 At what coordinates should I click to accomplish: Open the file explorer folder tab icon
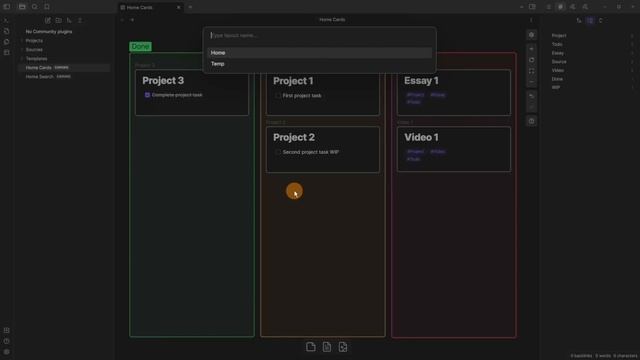(x=22, y=7)
